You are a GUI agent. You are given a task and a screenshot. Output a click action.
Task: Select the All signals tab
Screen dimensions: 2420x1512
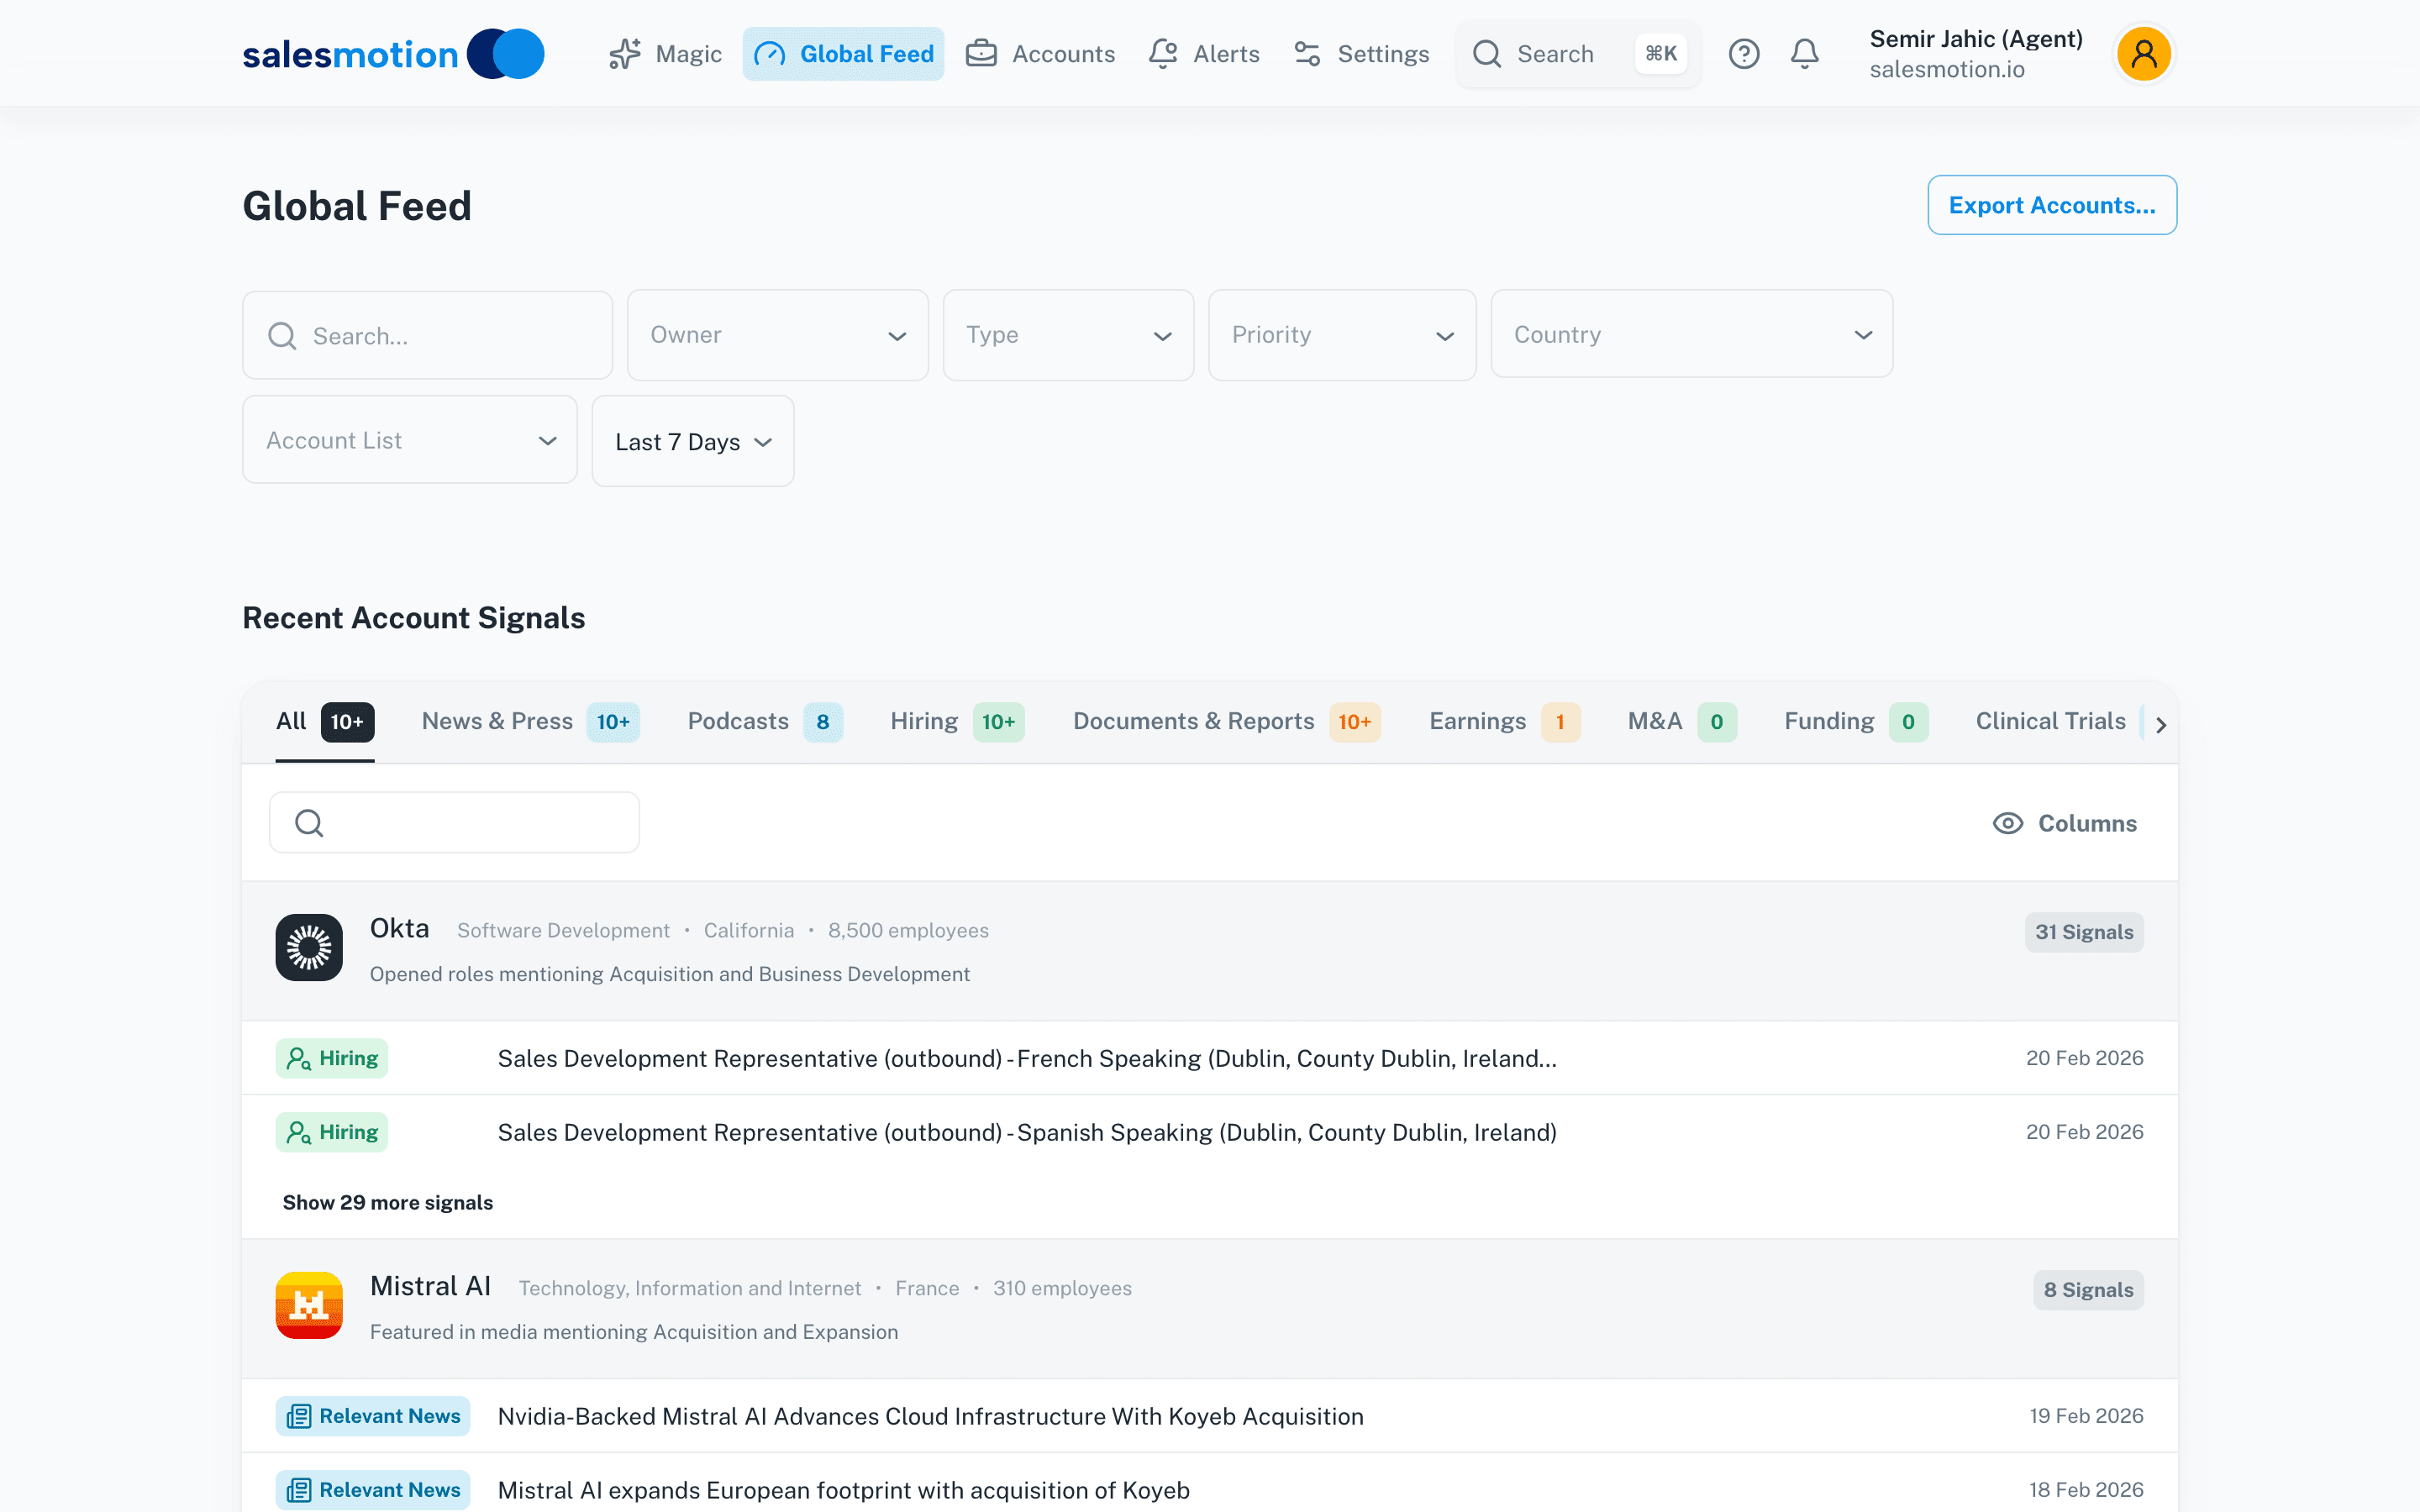click(325, 722)
